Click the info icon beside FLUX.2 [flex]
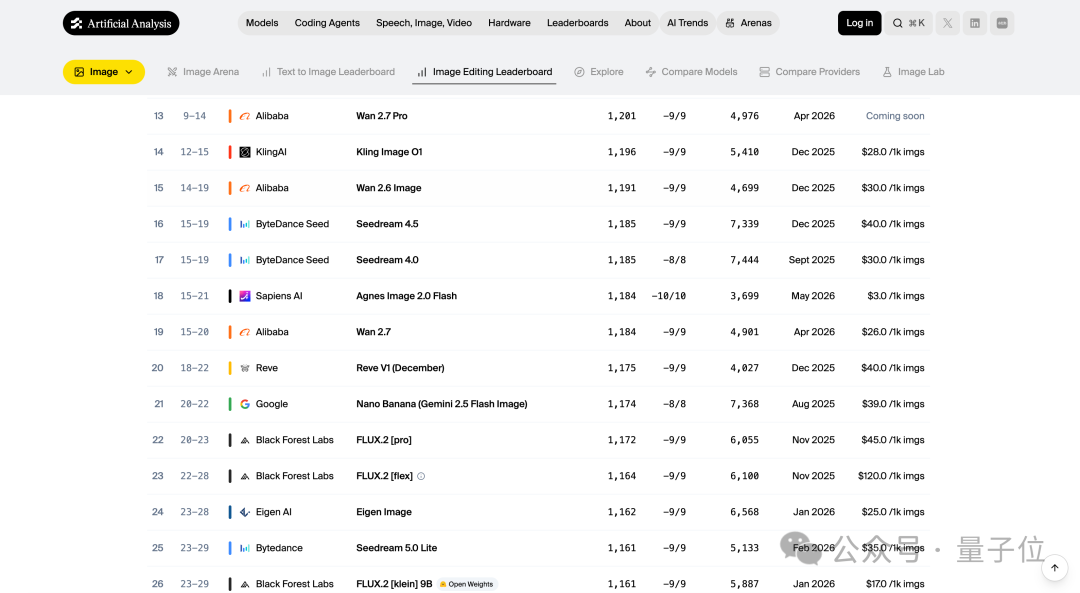 click(x=421, y=476)
